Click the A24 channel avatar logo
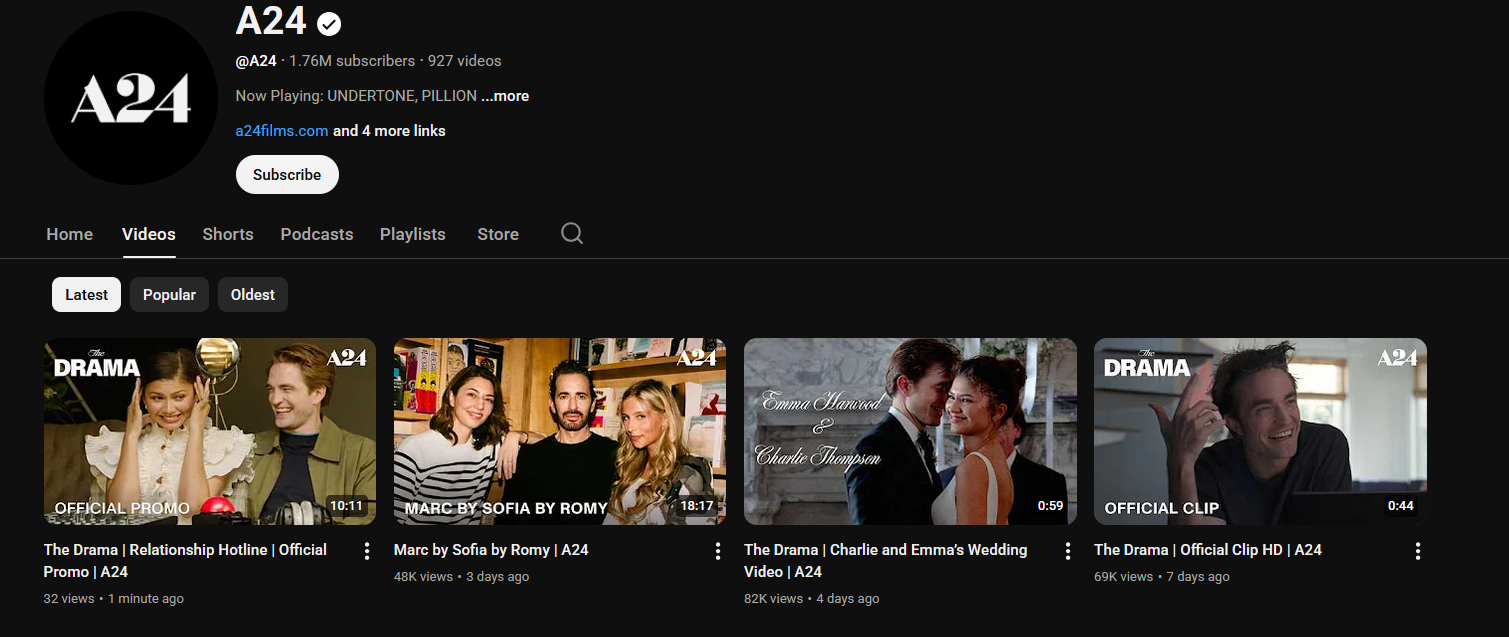Screen dimensions: 1509x637 coord(131,98)
